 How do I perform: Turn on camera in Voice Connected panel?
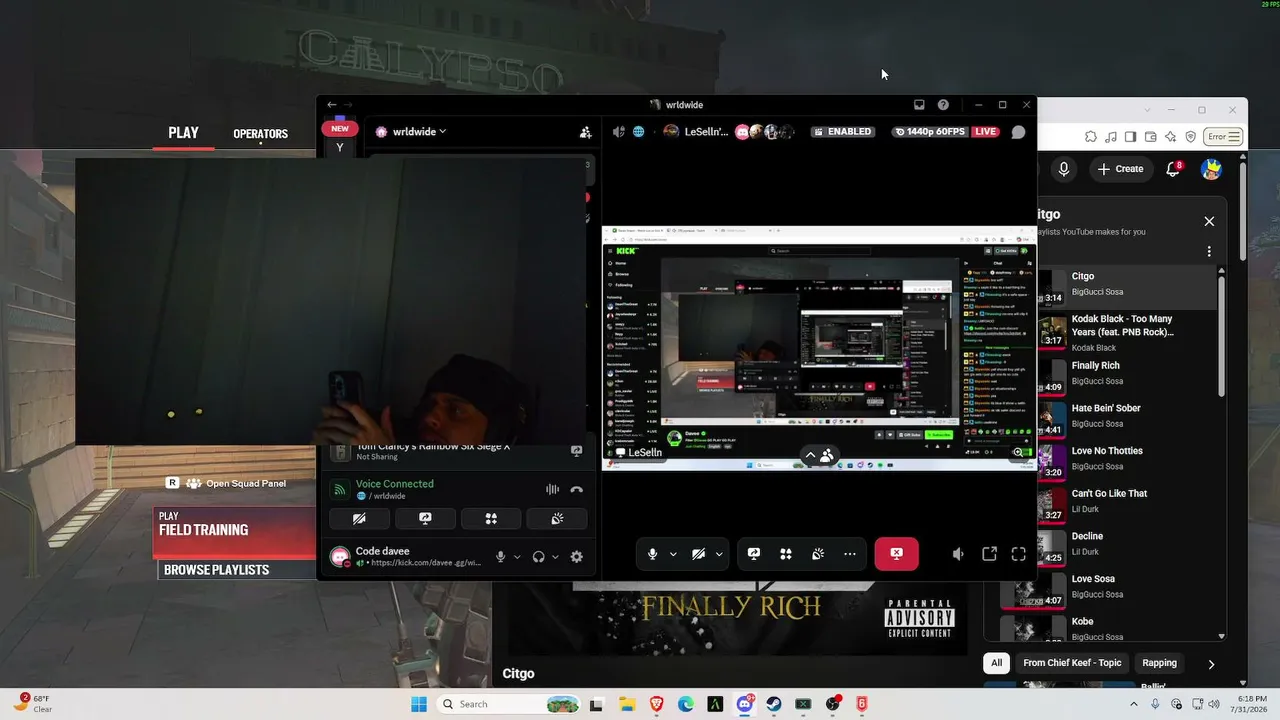pos(359,519)
